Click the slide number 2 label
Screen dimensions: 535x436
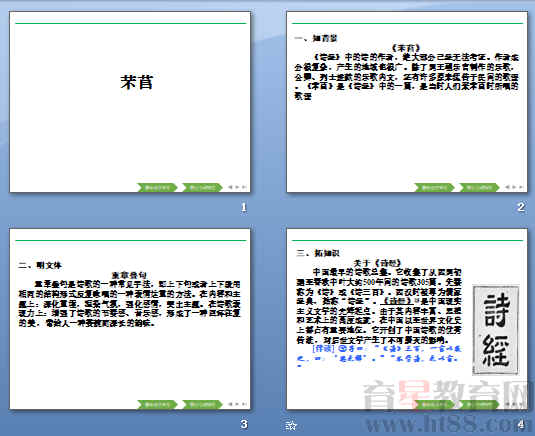point(521,207)
